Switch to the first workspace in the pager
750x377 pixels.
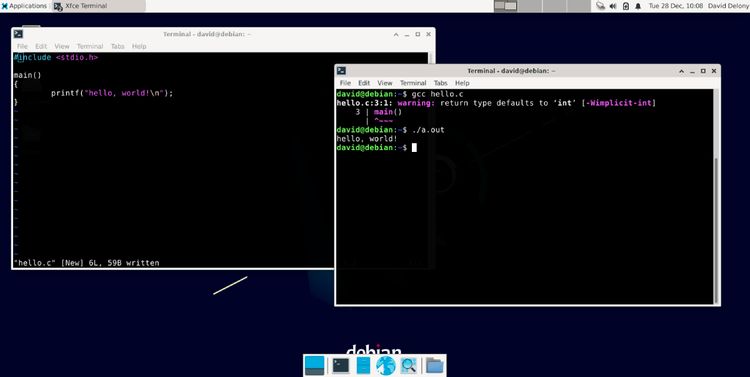[x=506, y=6]
